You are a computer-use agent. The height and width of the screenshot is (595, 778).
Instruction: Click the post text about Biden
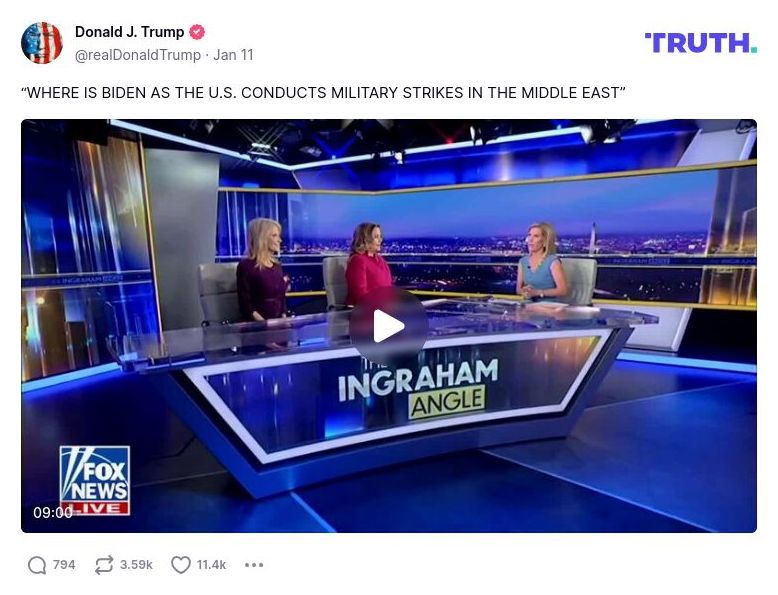pyautogui.click(x=323, y=93)
